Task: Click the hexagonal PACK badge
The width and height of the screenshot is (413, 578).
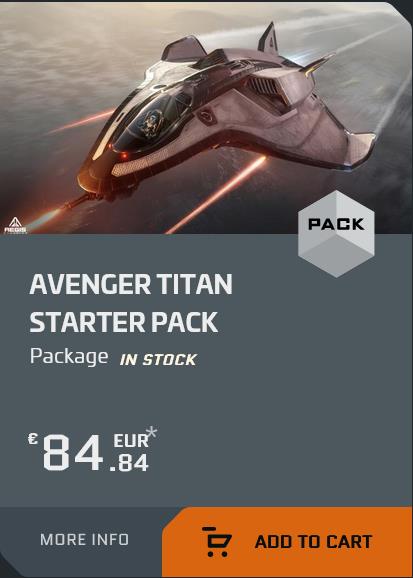Action: (x=336, y=234)
